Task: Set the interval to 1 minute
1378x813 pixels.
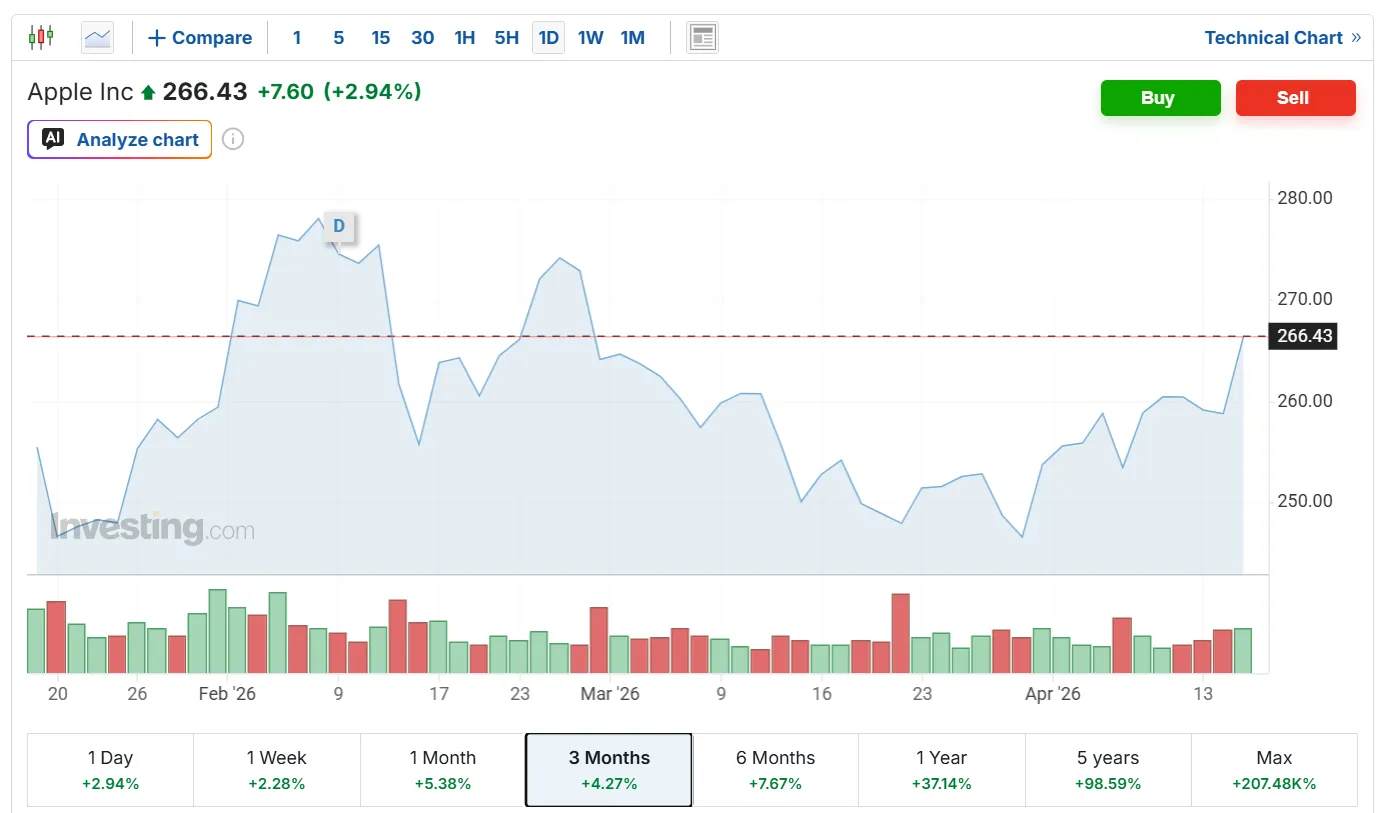Action: point(297,38)
